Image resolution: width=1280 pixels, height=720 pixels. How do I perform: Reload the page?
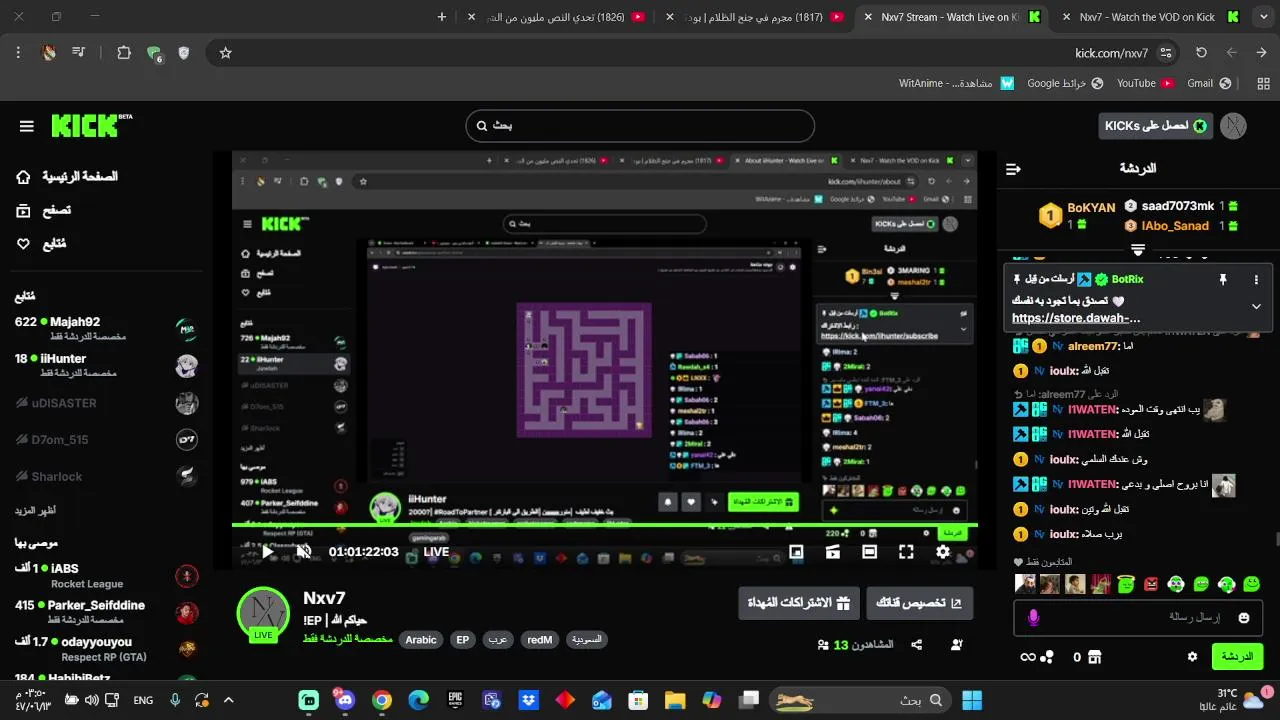click(1201, 53)
